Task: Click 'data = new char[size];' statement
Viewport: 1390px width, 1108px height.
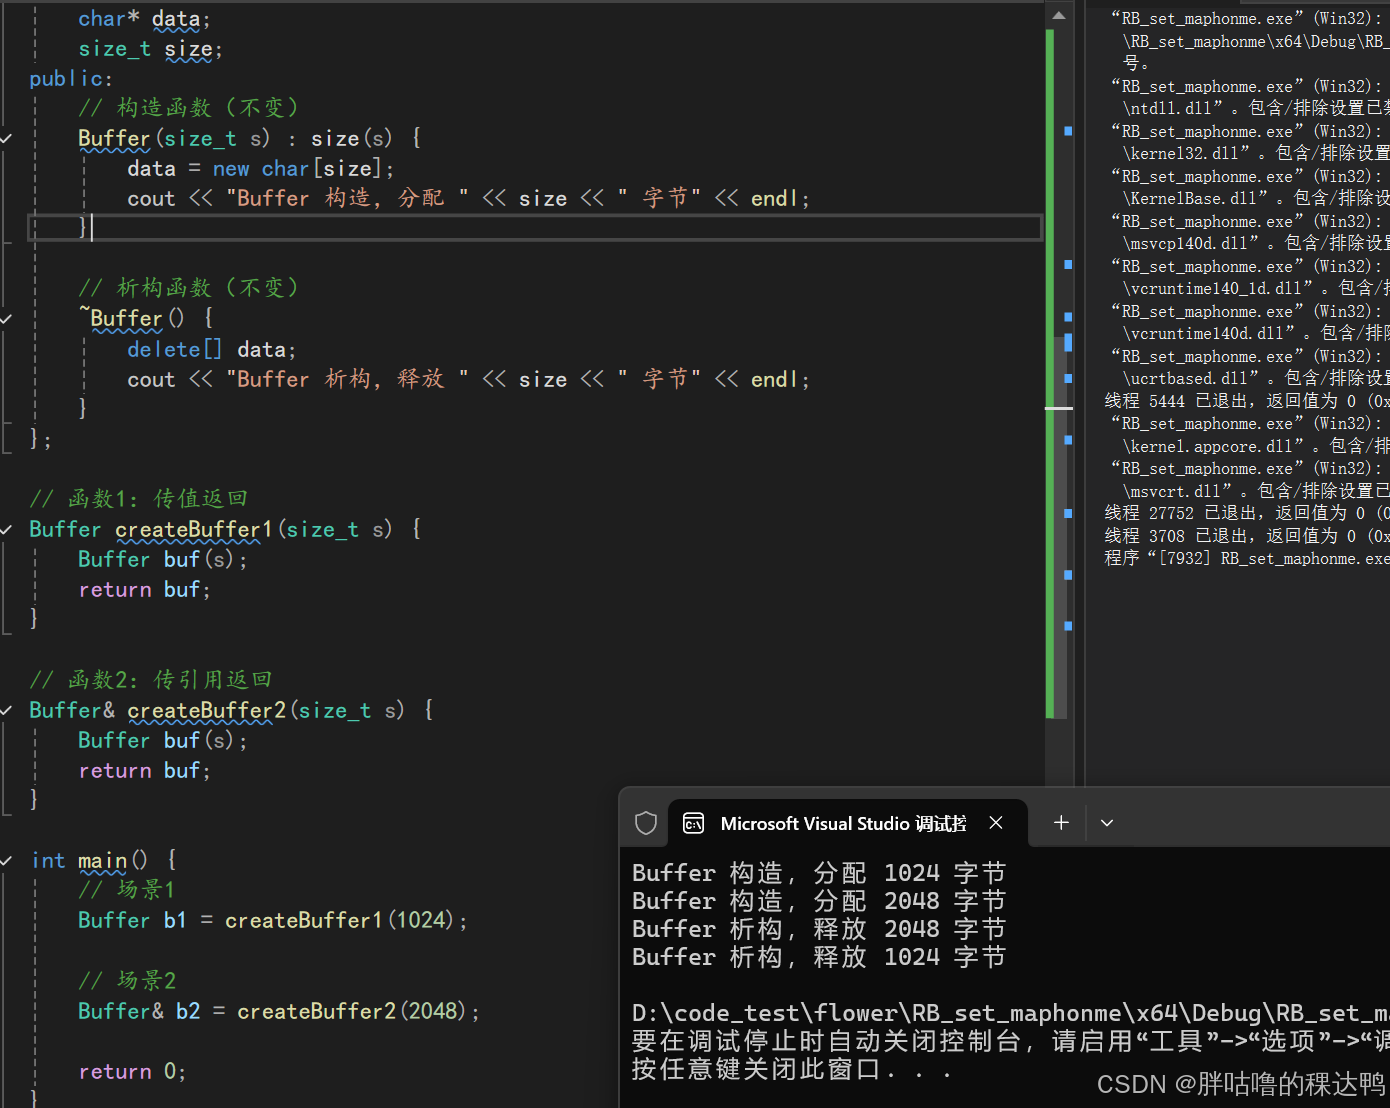Action: pos(261,168)
